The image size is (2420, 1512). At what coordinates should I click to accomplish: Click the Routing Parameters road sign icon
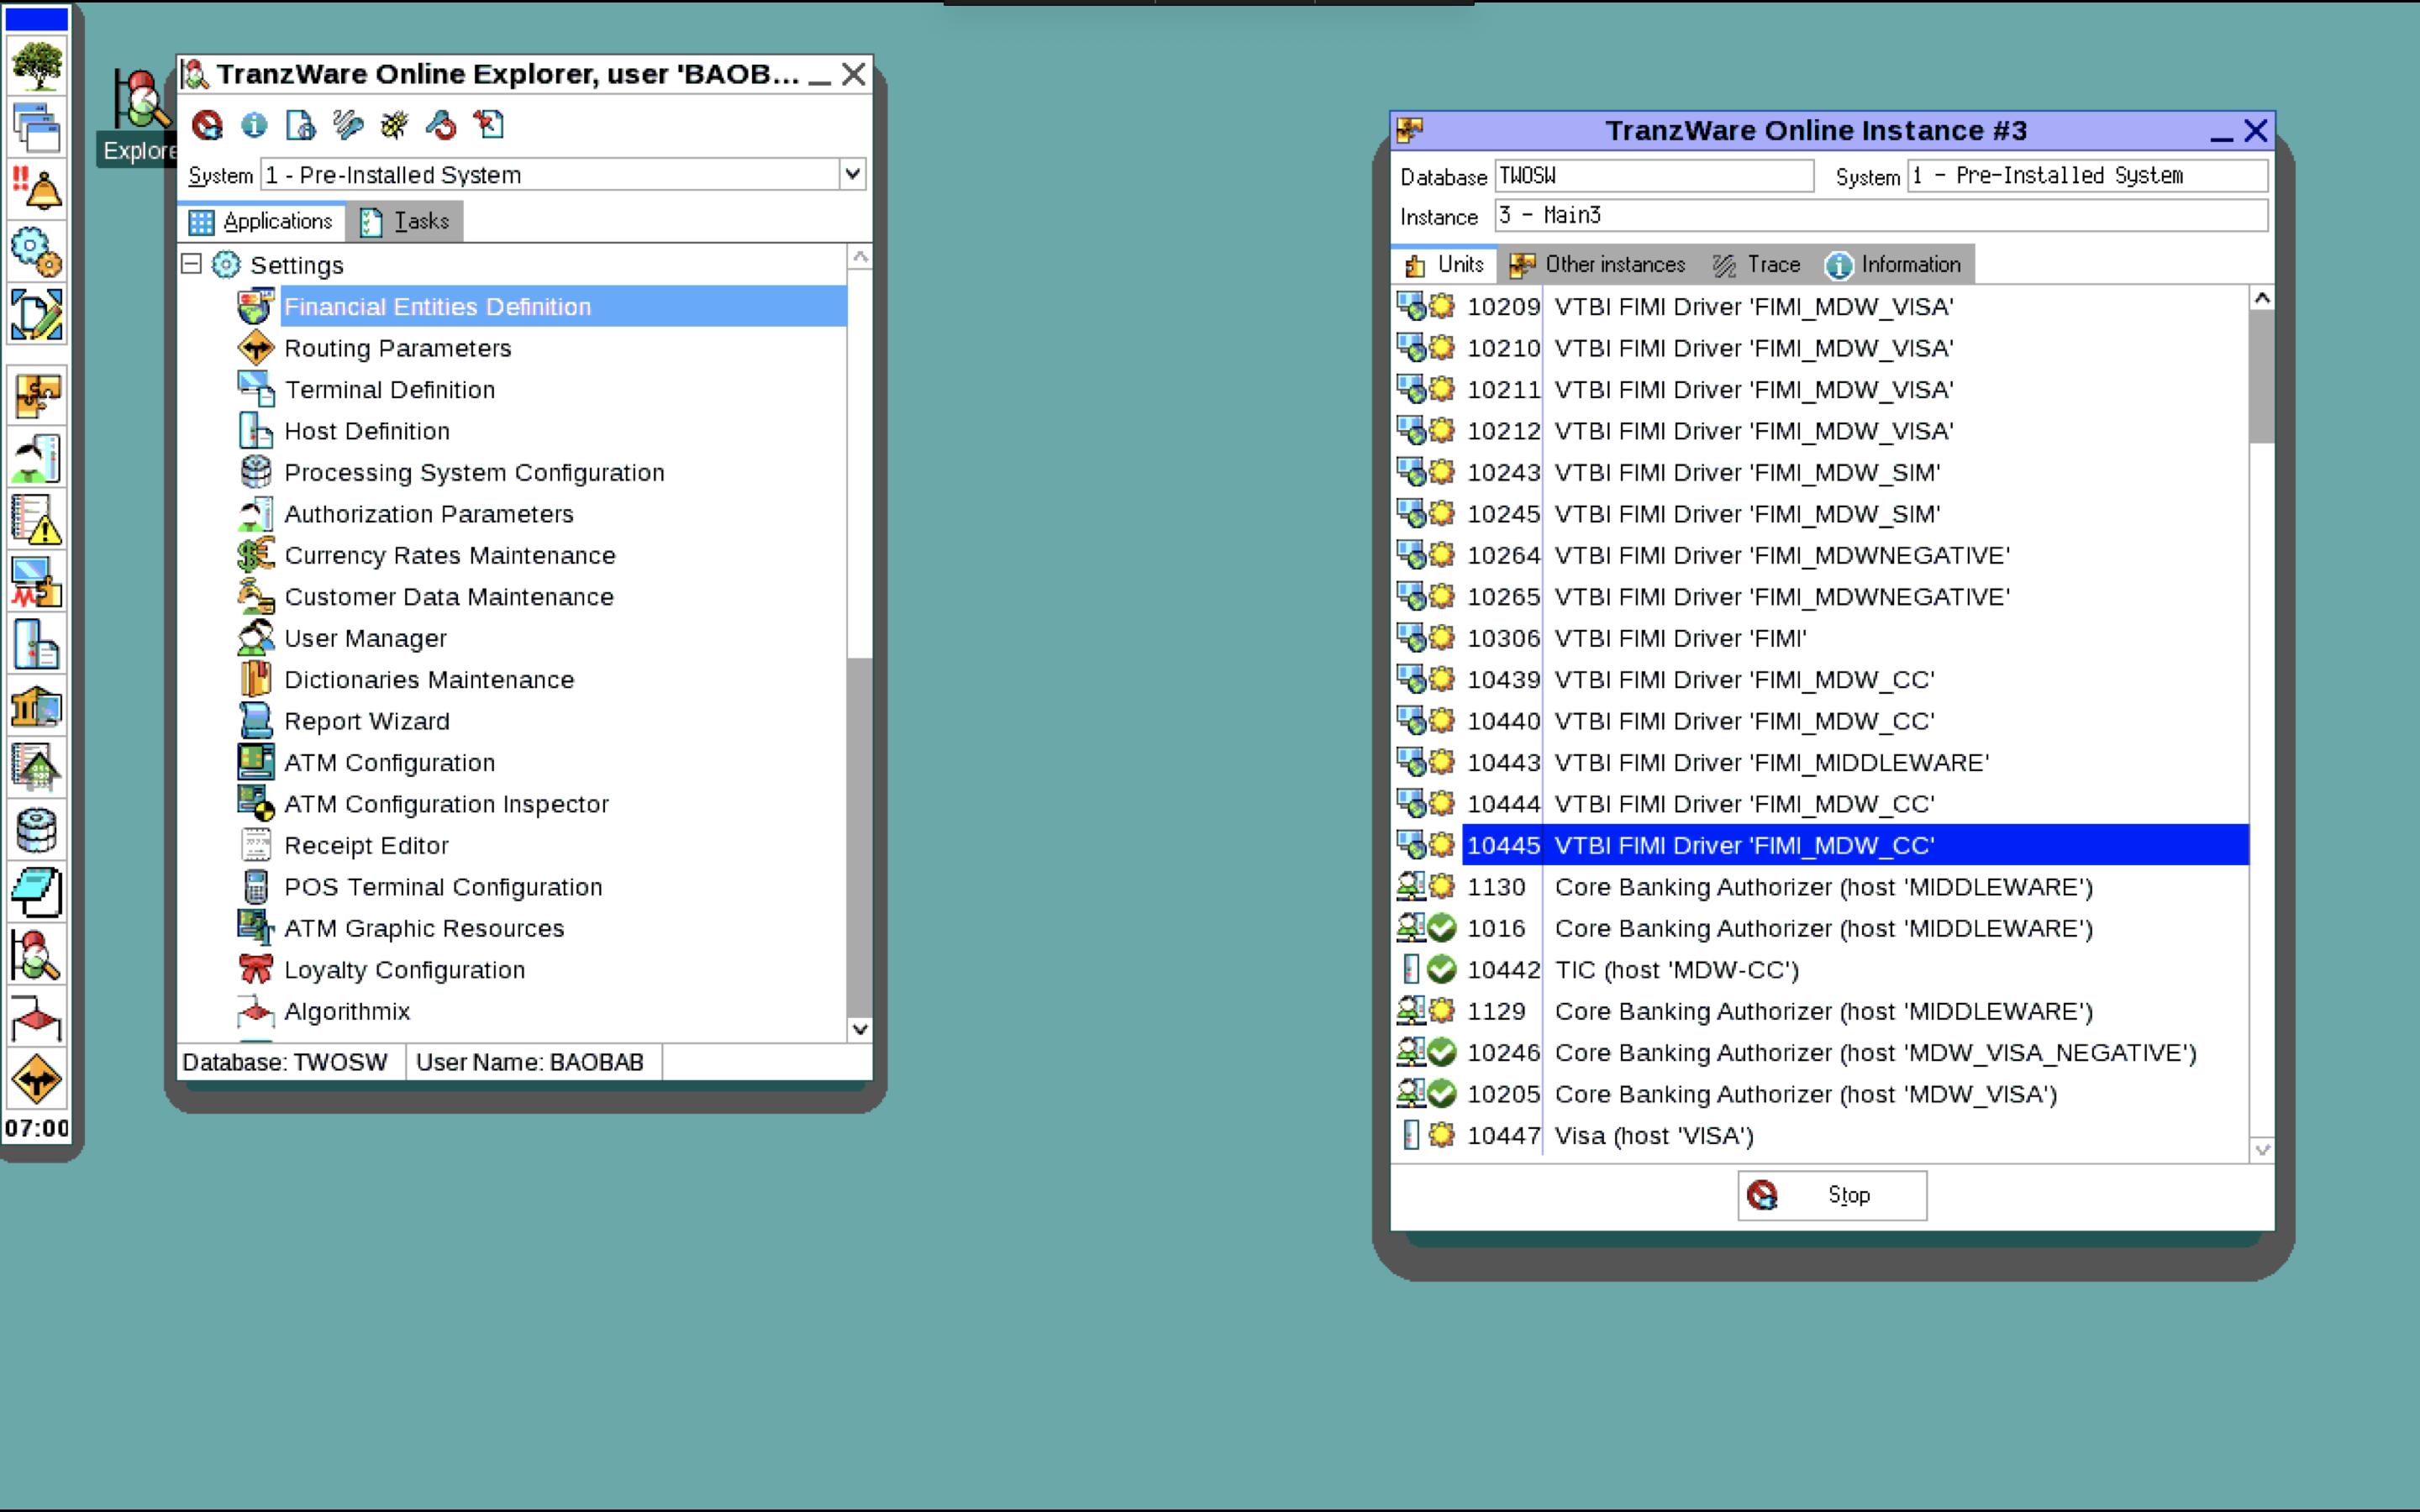pyautogui.click(x=256, y=348)
